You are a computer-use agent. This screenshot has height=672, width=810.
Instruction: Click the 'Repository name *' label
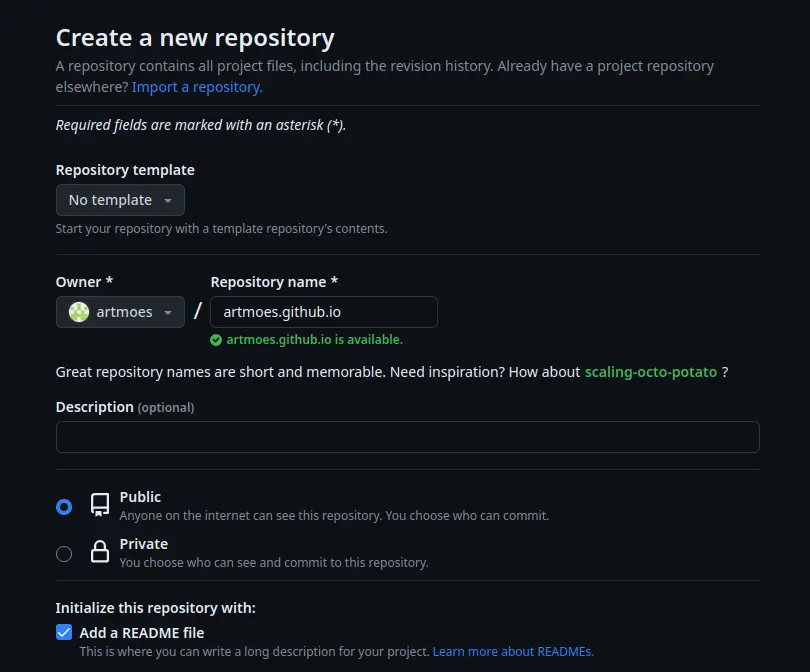pyautogui.click(x=274, y=282)
